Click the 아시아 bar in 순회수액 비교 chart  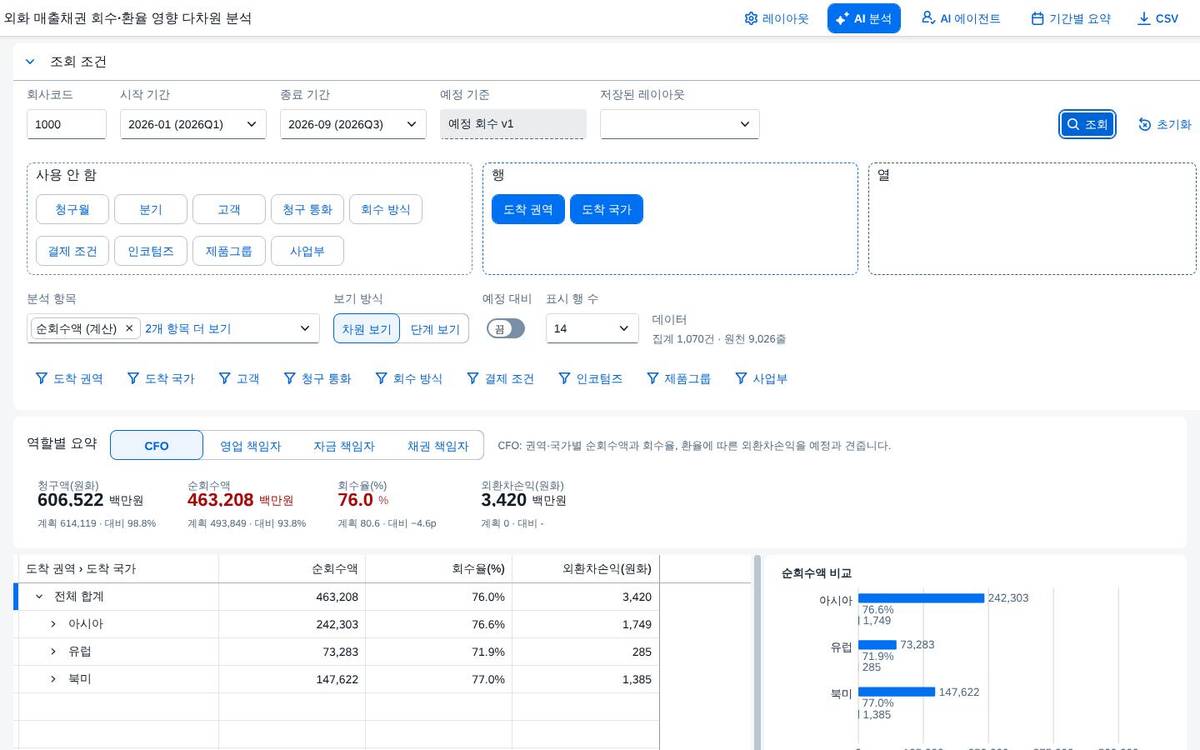point(921,598)
